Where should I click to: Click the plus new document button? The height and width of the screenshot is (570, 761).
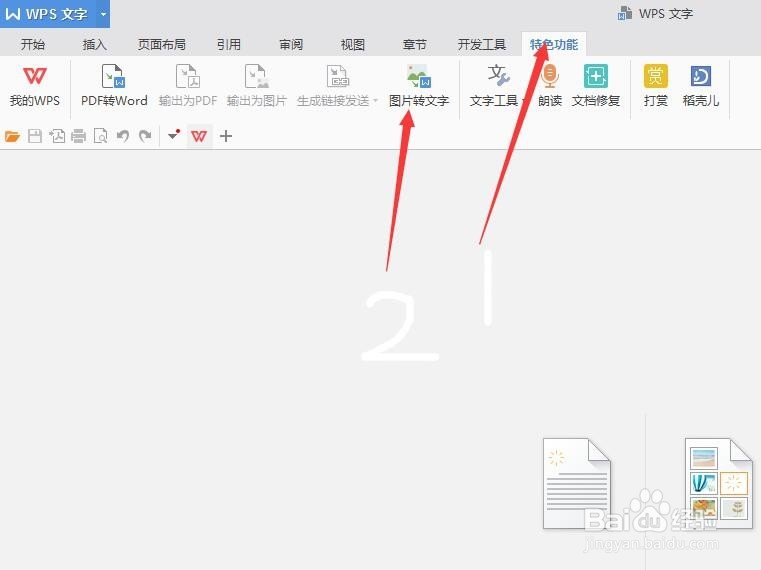tap(226, 136)
